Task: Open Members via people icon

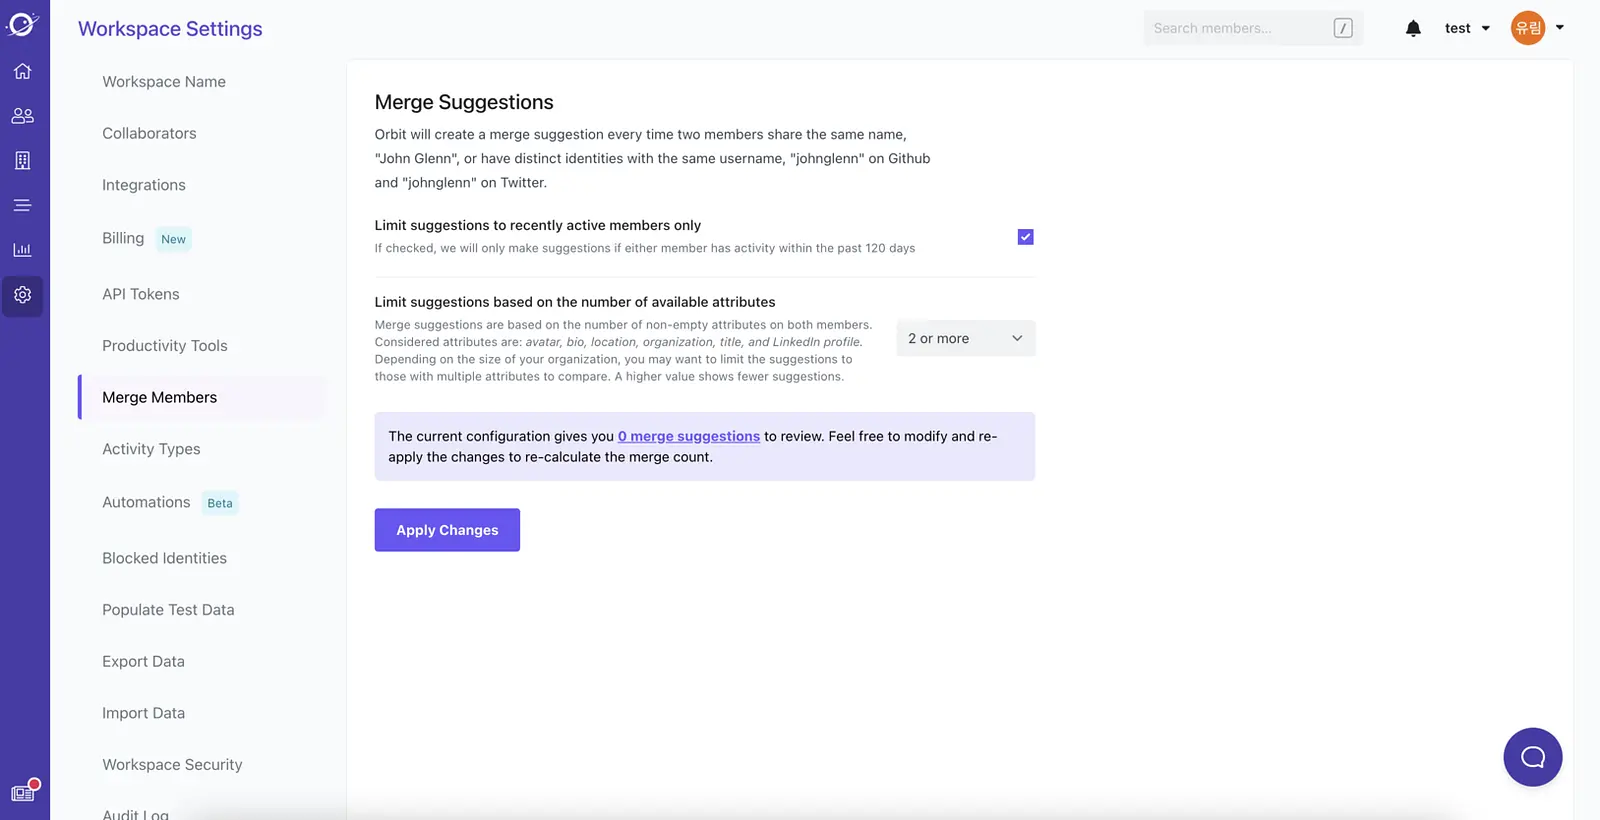Action: coord(22,116)
